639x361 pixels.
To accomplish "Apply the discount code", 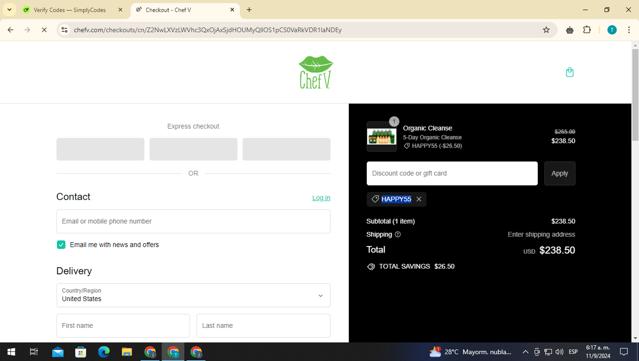I will pyautogui.click(x=560, y=173).
